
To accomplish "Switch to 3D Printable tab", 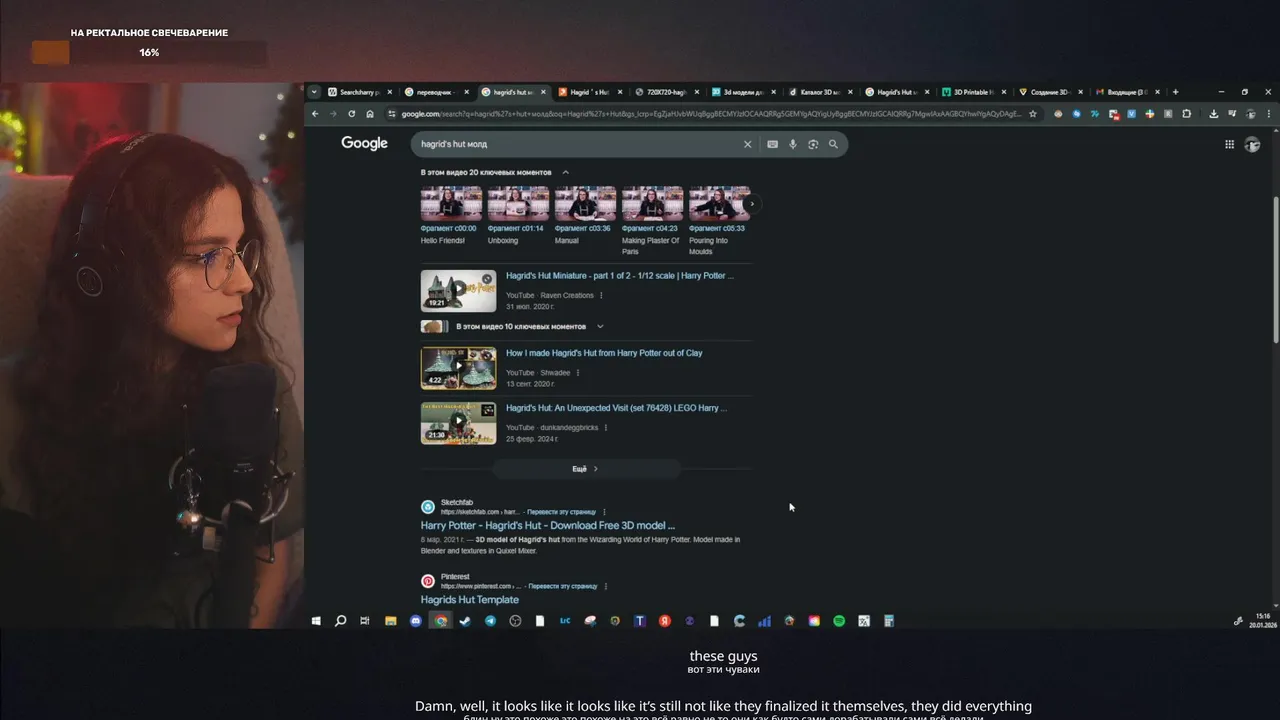I will pyautogui.click(x=972, y=92).
